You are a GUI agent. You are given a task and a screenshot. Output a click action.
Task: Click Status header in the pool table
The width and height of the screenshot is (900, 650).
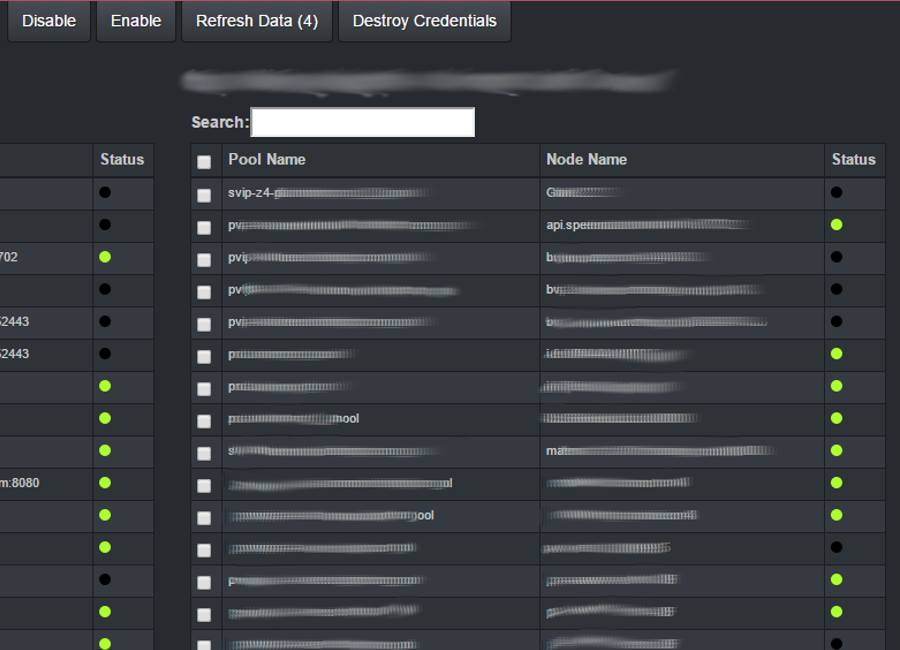point(853,159)
